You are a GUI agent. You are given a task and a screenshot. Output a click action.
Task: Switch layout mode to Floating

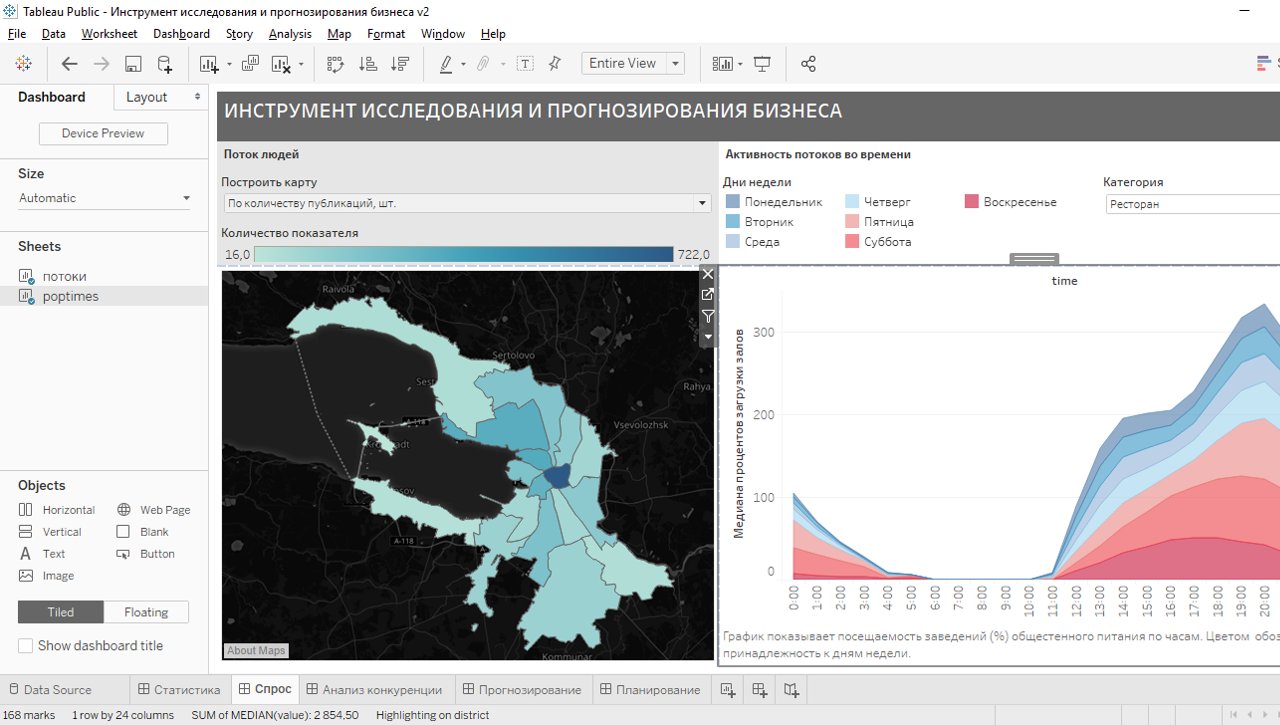coord(146,612)
